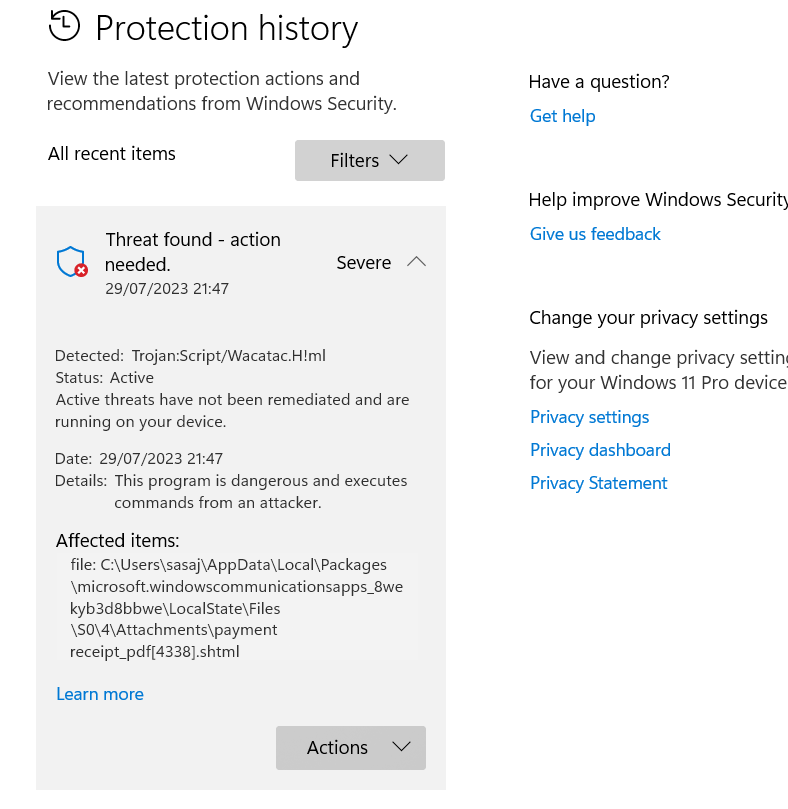Click the Actions chevron arrow
788x809 pixels.
coord(401,747)
